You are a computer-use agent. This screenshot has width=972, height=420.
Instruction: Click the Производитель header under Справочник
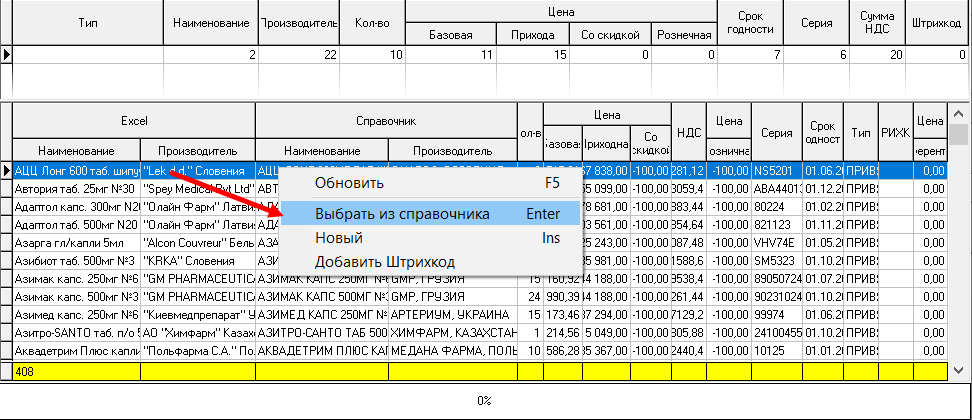click(453, 151)
